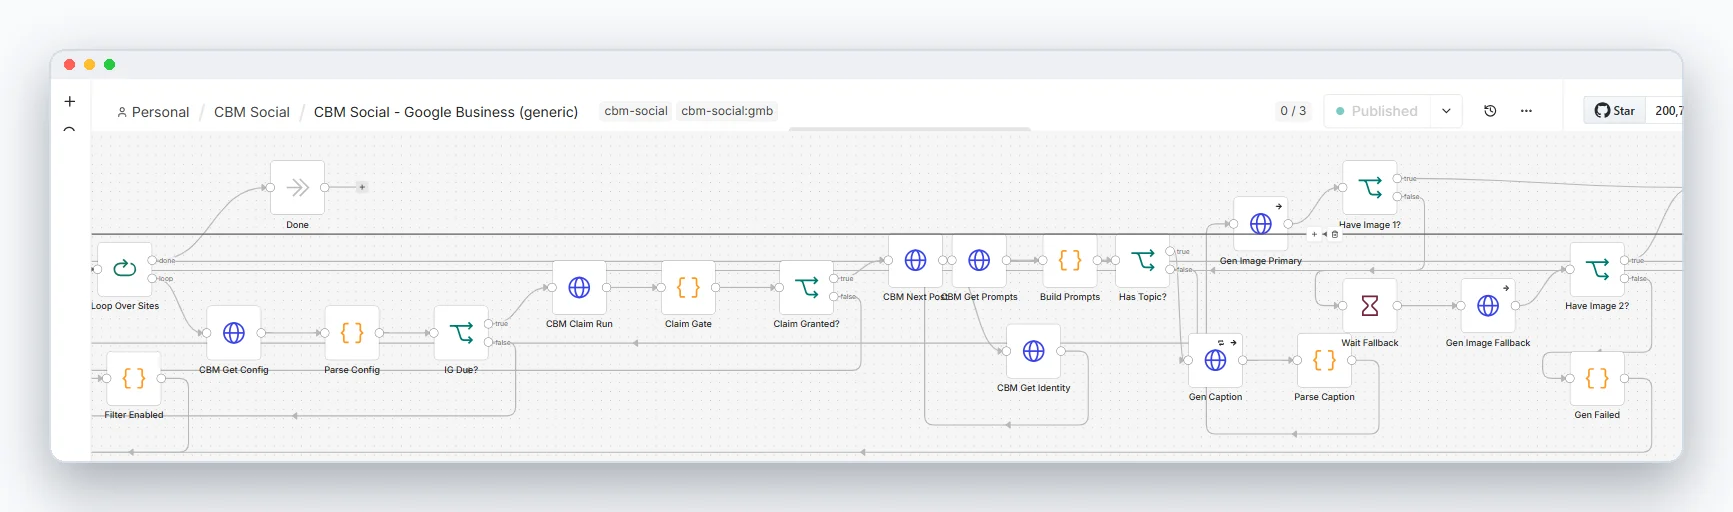Image resolution: width=1733 pixels, height=512 pixels.
Task: Expand the Published dropdown arrow
Action: pyautogui.click(x=1446, y=111)
